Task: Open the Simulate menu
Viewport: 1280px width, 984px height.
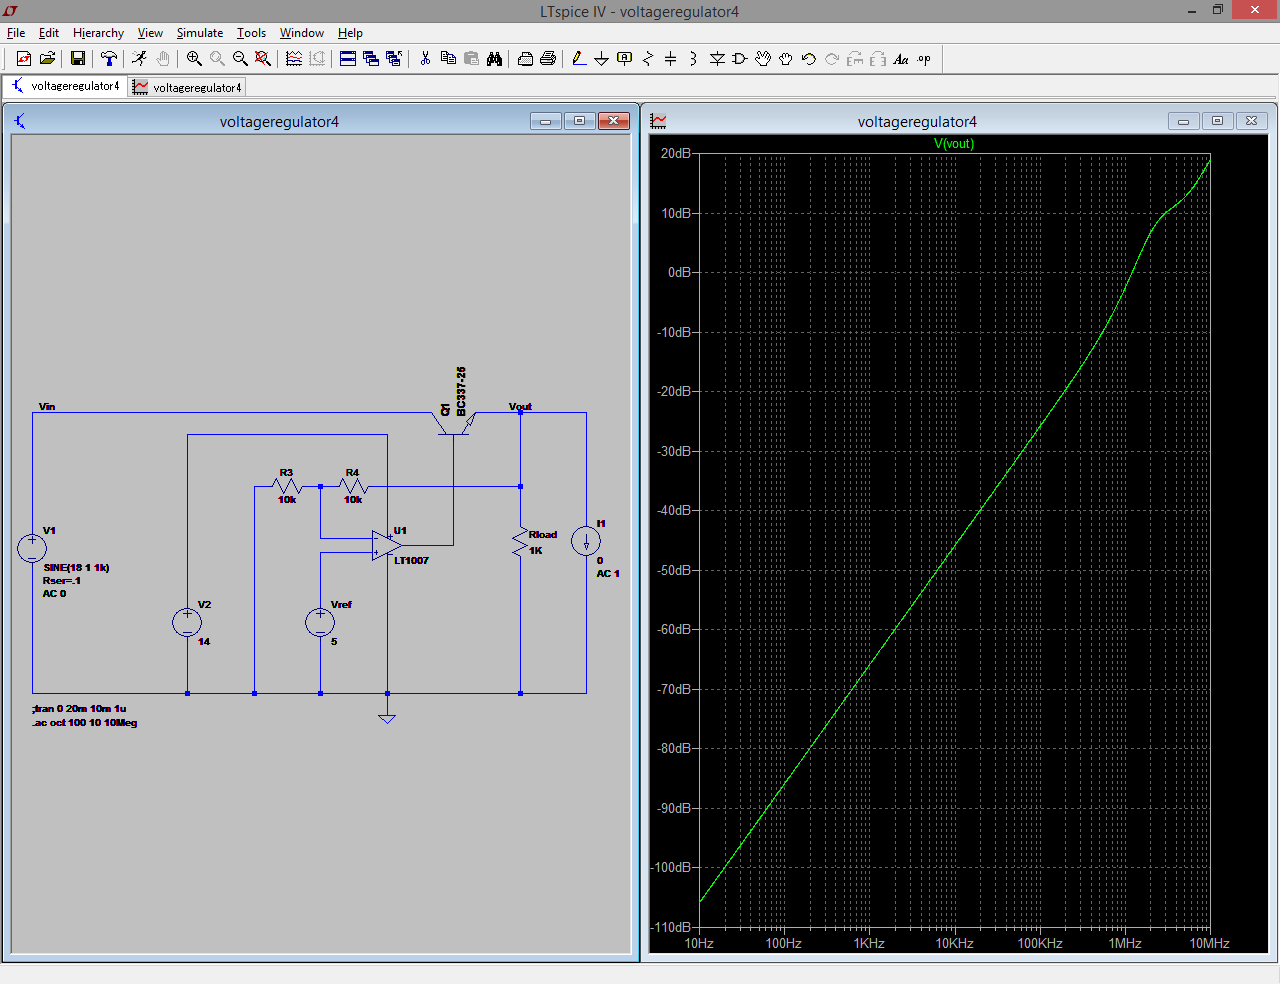Action: point(200,33)
